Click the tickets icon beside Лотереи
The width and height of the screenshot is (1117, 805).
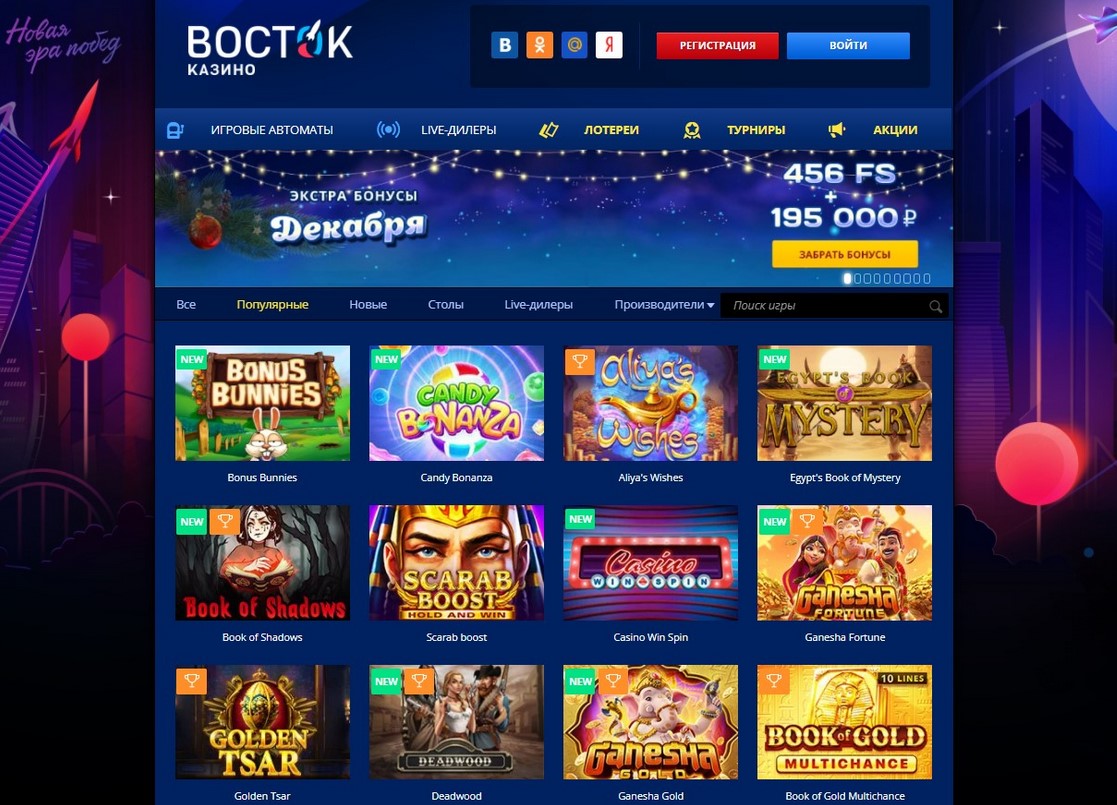coord(549,130)
